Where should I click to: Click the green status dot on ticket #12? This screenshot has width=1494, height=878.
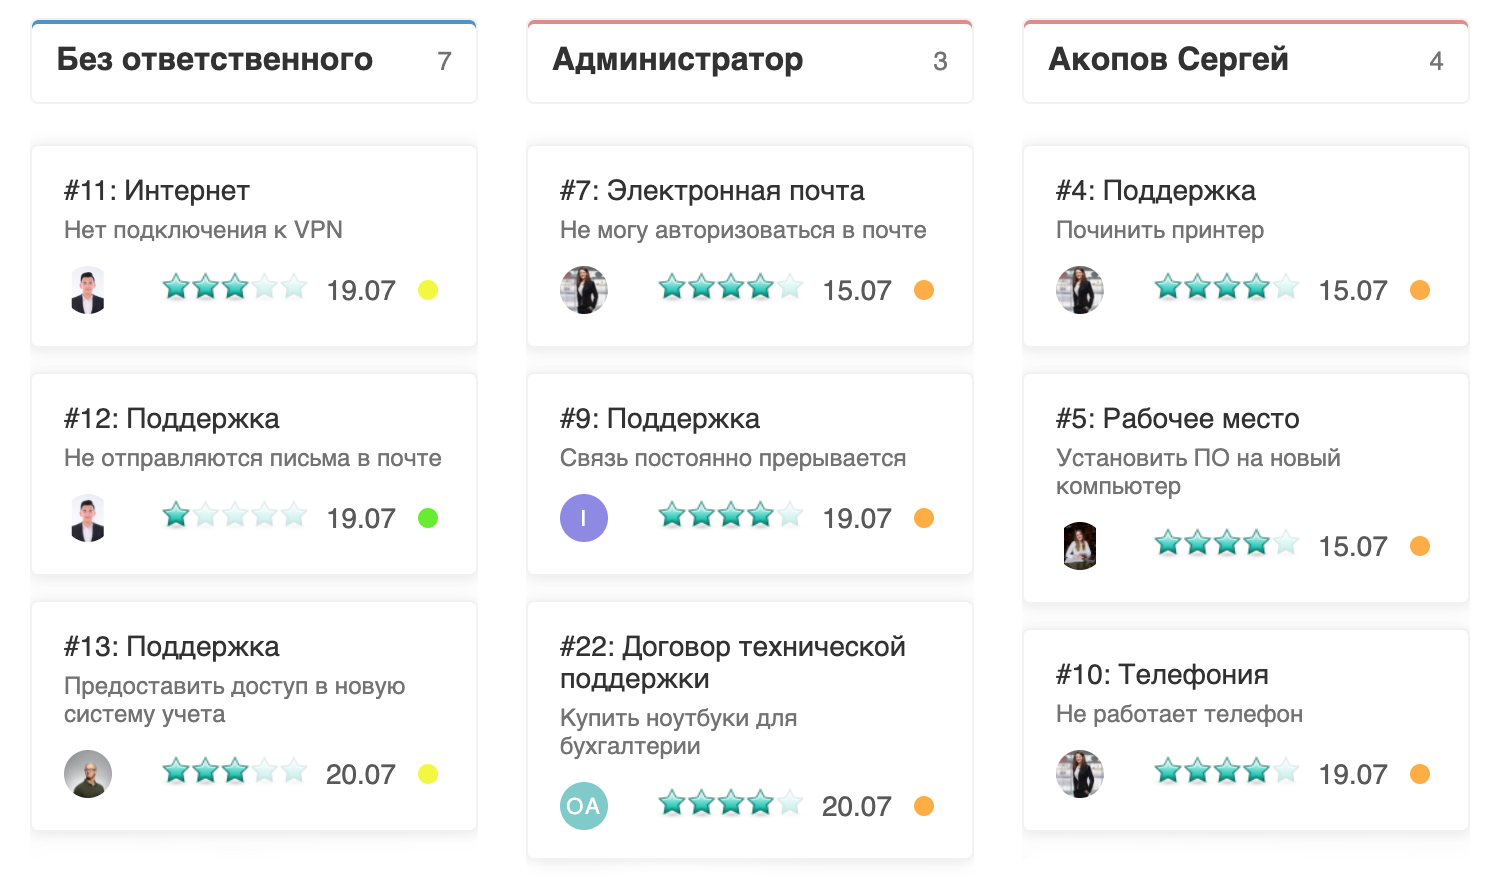pyautogui.click(x=428, y=518)
